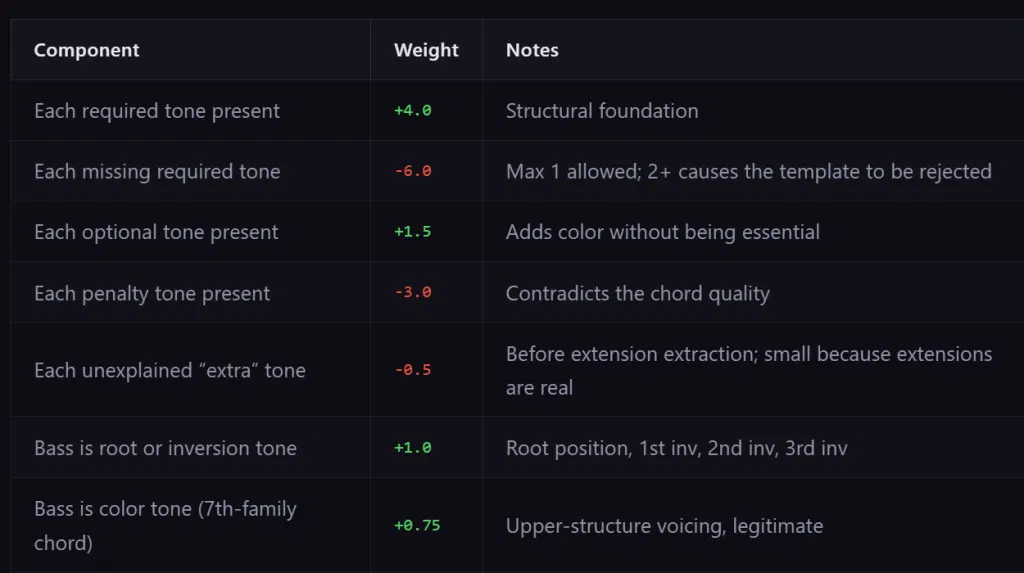This screenshot has height=573, width=1024.
Task: Click 'Contradicts the chord quality' note
Action: click(x=638, y=293)
